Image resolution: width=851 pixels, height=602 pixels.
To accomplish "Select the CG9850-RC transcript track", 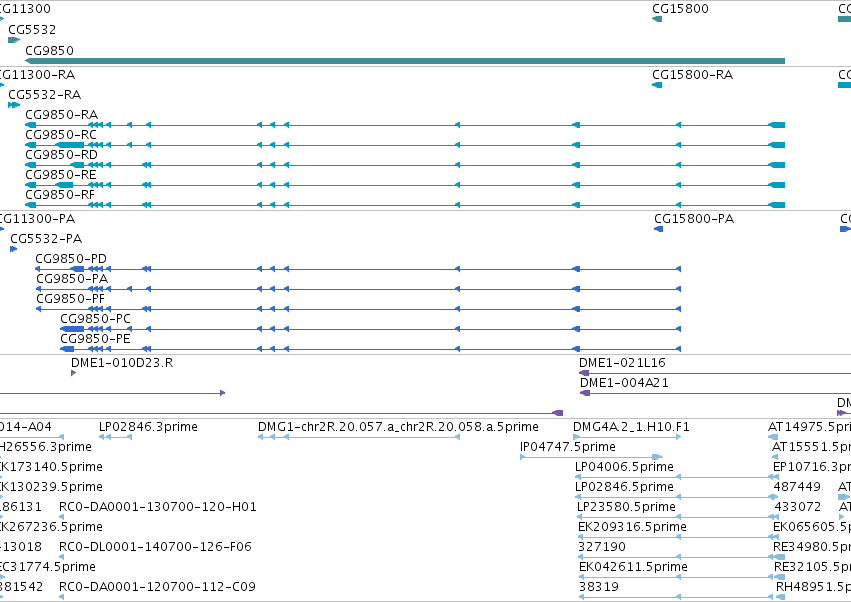I will pyautogui.click(x=405, y=145).
